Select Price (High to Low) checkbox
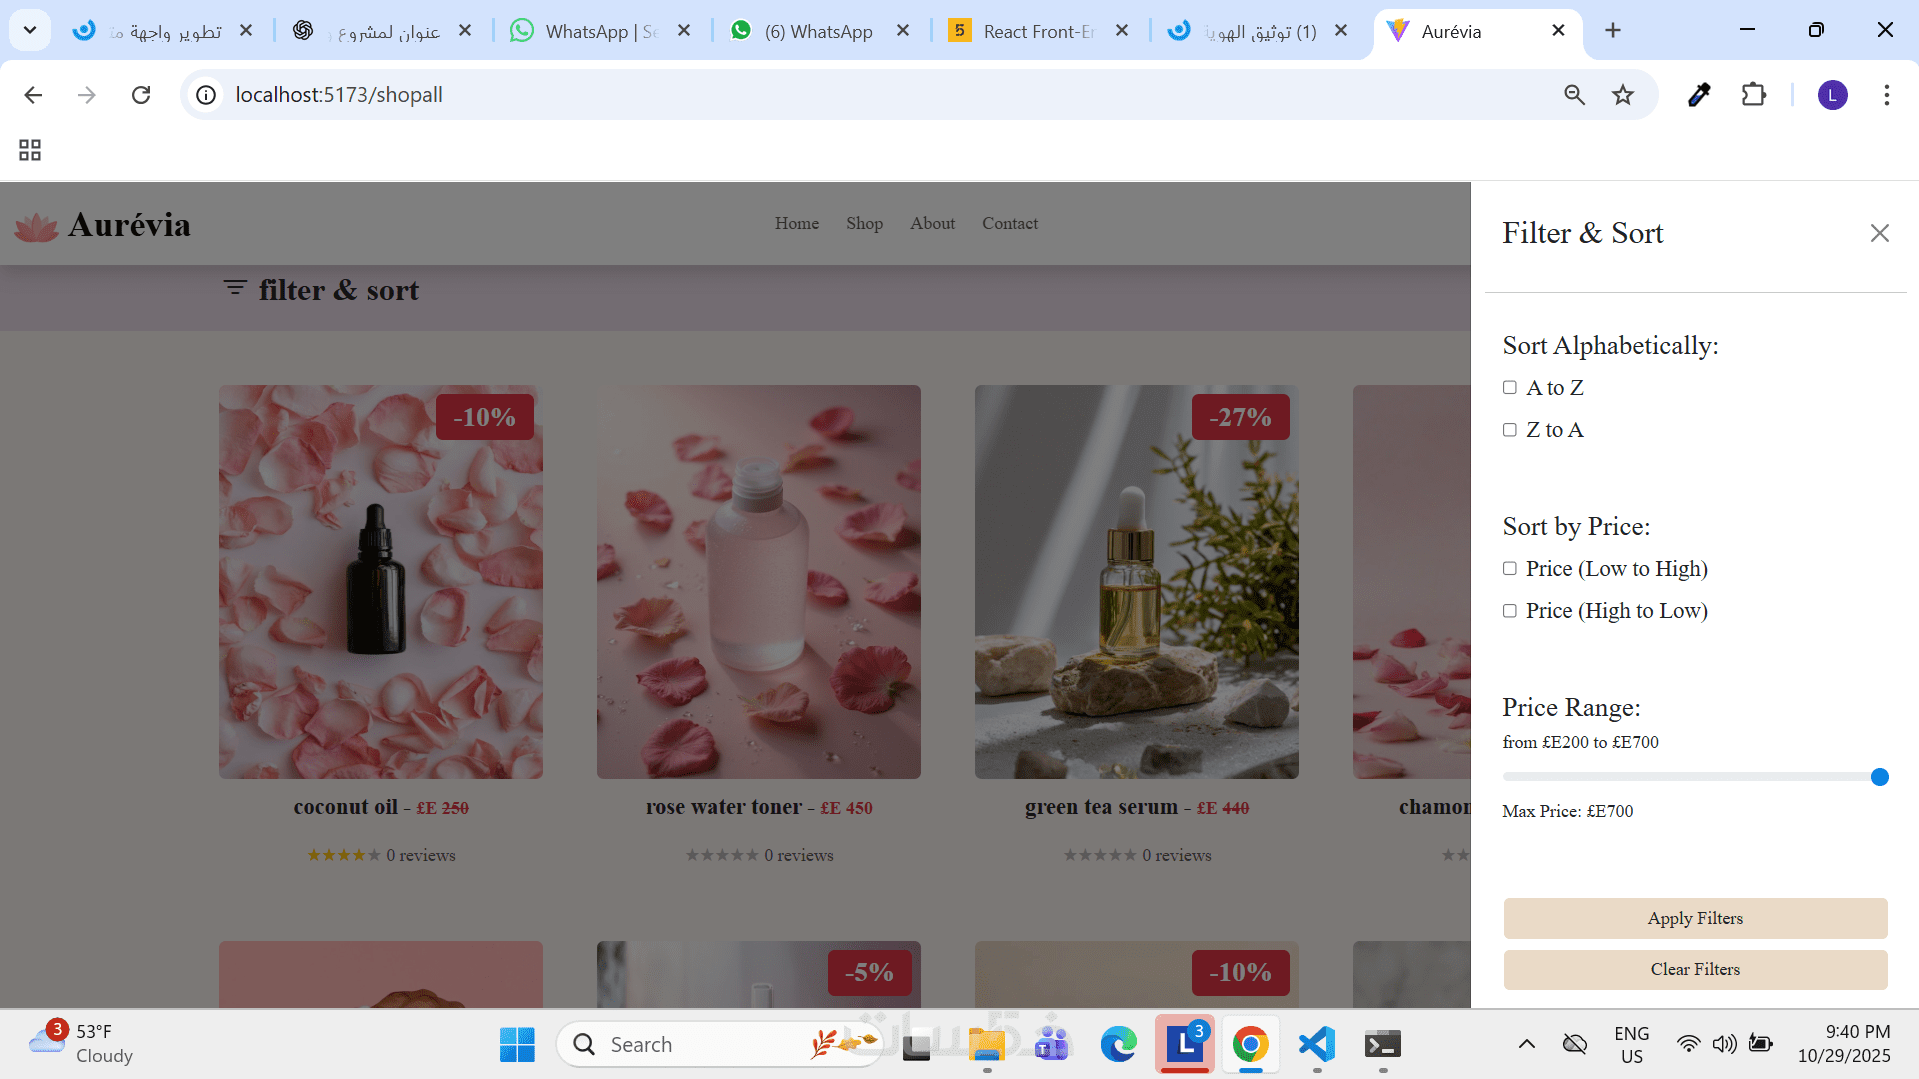The height and width of the screenshot is (1079, 1919). [x=1509, y=610]
